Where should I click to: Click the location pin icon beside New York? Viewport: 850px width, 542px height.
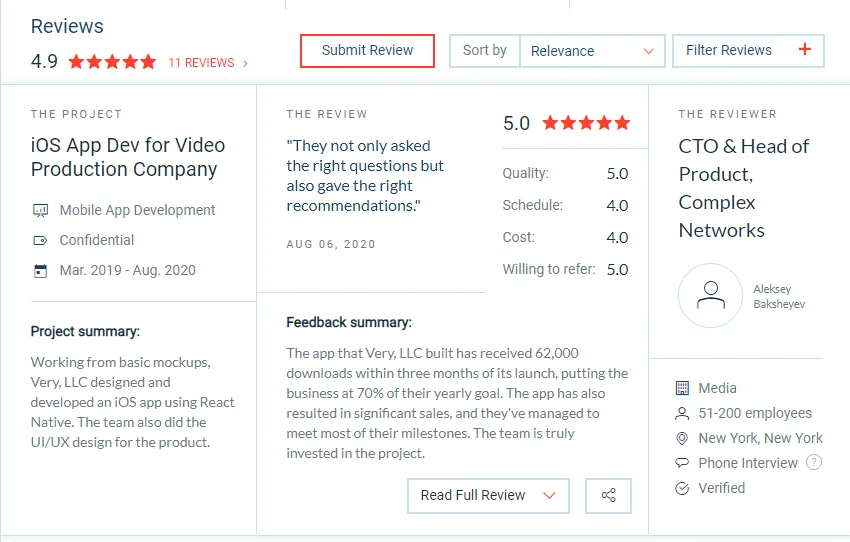point(682,438)
